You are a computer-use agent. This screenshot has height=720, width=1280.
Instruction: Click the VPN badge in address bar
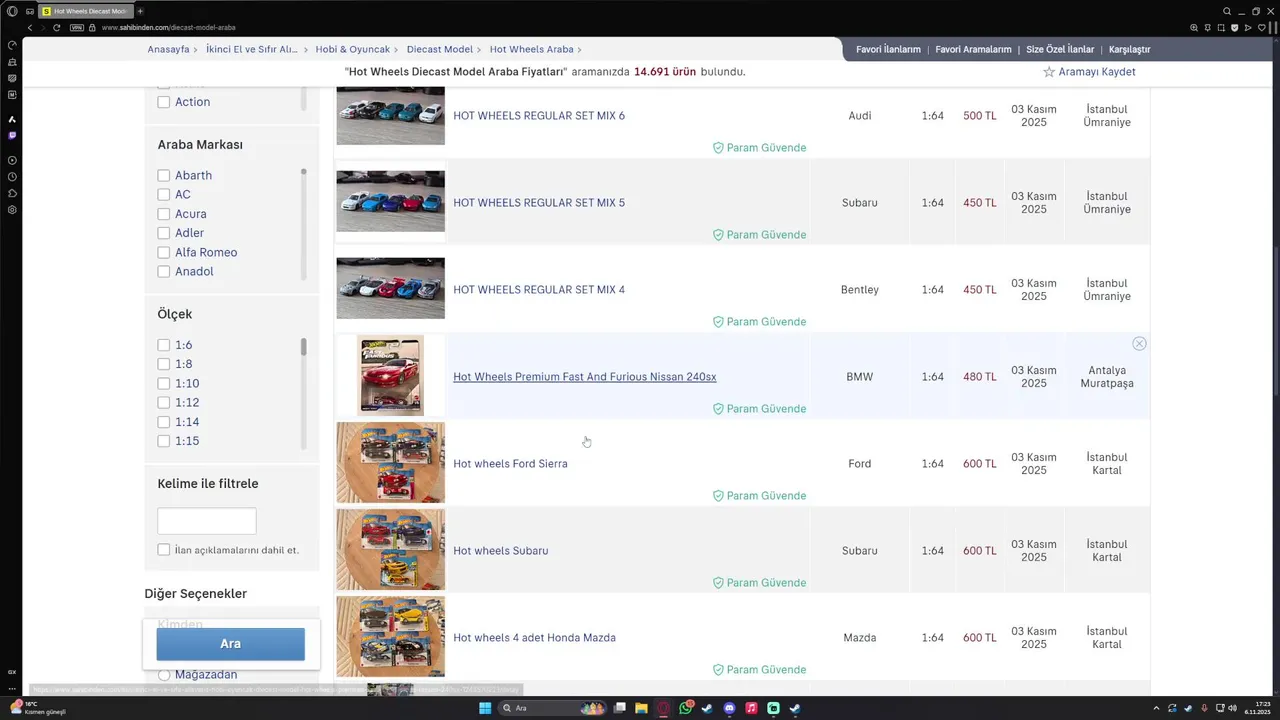coord(77,27)
